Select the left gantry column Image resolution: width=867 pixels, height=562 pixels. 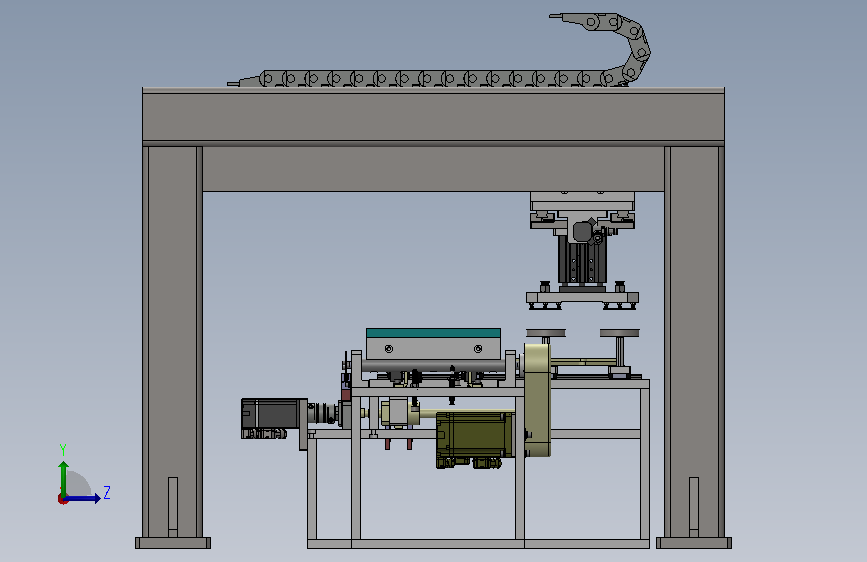click(173, 341)
